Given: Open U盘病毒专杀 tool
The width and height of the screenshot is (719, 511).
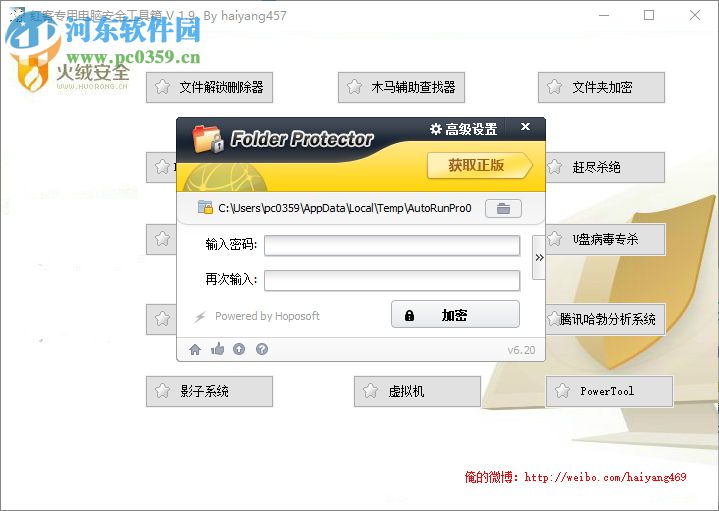Looking at the screenshot, I should pyautogui.click(x=605, y=239).
